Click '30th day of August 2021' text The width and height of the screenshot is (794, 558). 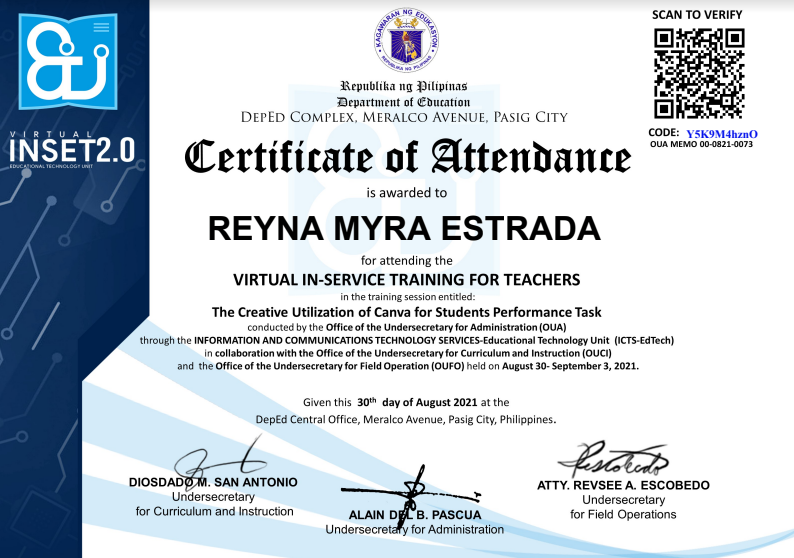(x=417, y=402)
